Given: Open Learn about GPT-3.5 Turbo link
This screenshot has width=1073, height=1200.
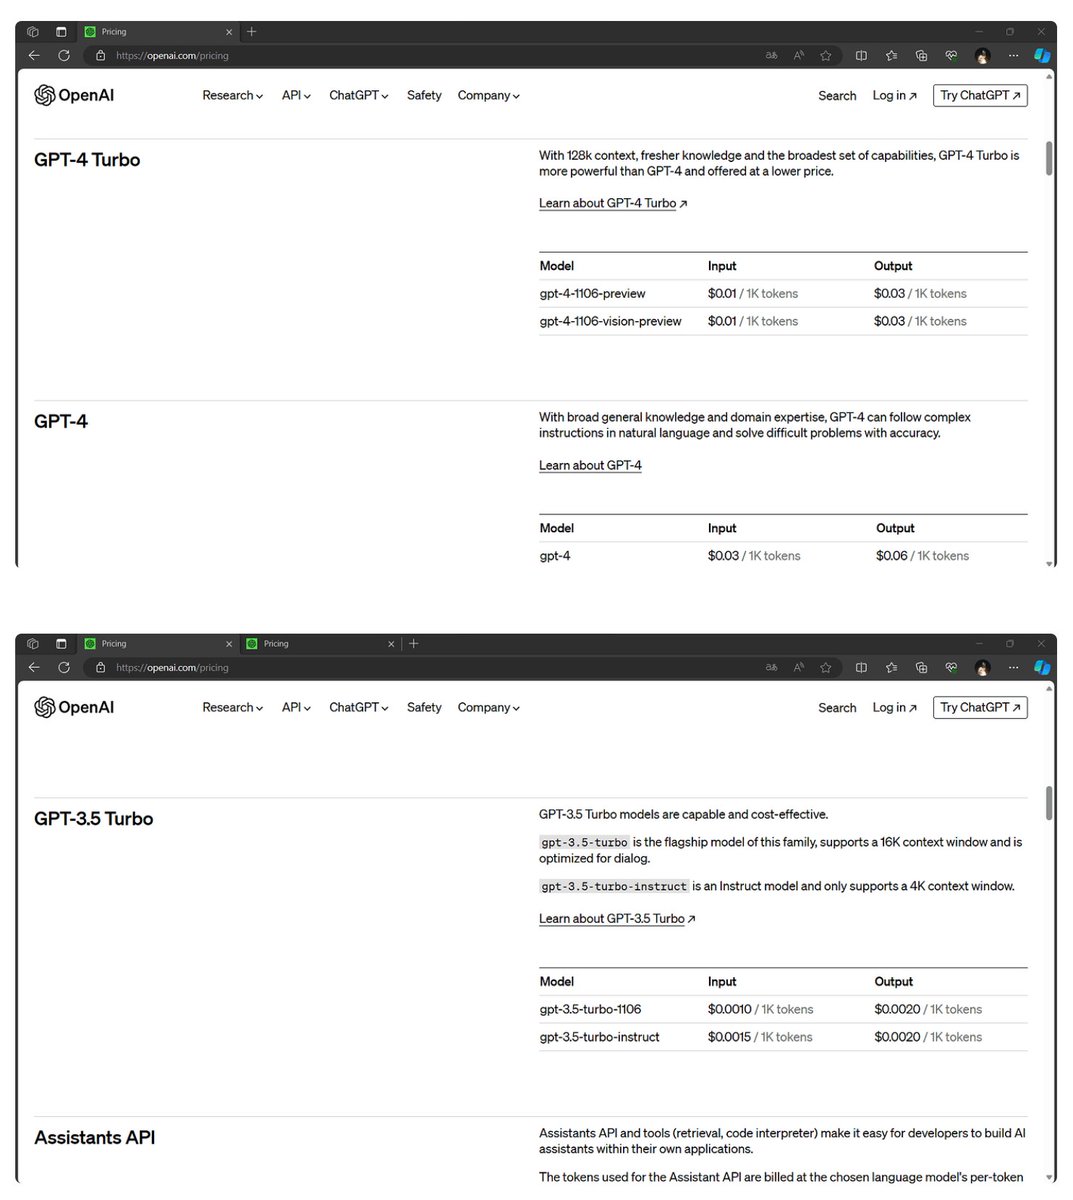Looking at the screenshot, I should pyautogui.click(x=617, y=919).
